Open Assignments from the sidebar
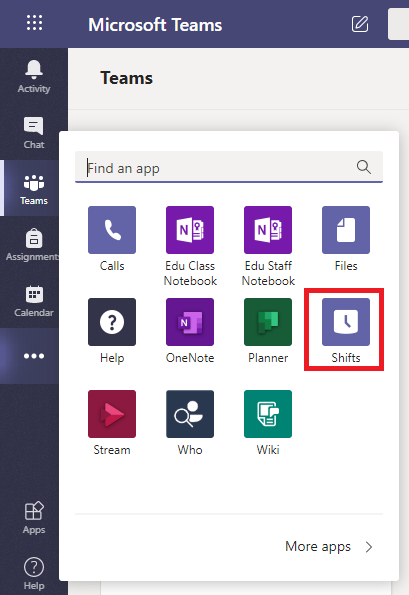Image resolution: width=409 pixels, height=595 pixels. [x=34, y=244]
